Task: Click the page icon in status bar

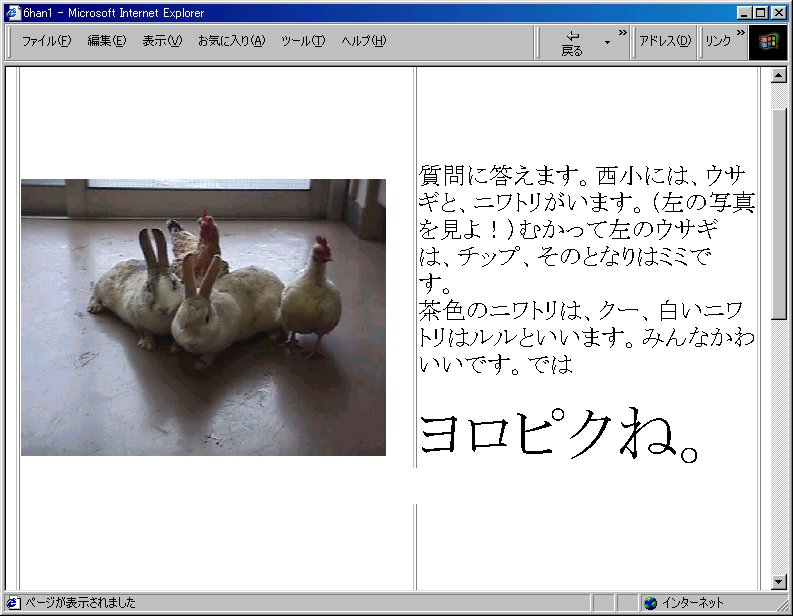Action: (13, 603)
